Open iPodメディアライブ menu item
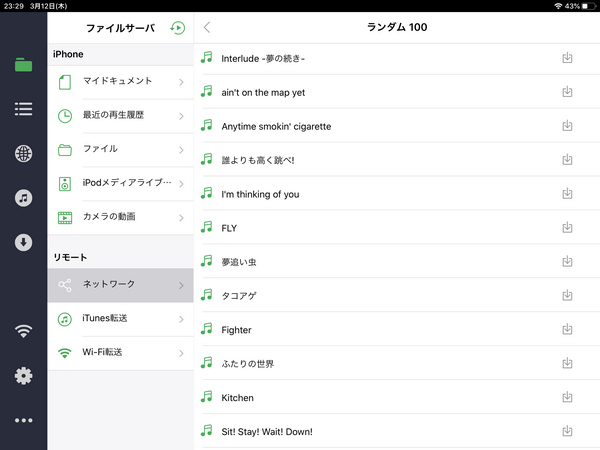Screen dimensions: 600x450 coord(121,184)
